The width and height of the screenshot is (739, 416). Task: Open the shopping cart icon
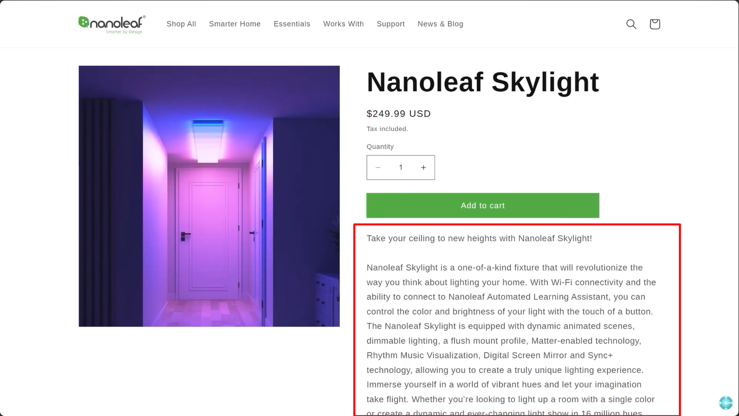point(655,24)
